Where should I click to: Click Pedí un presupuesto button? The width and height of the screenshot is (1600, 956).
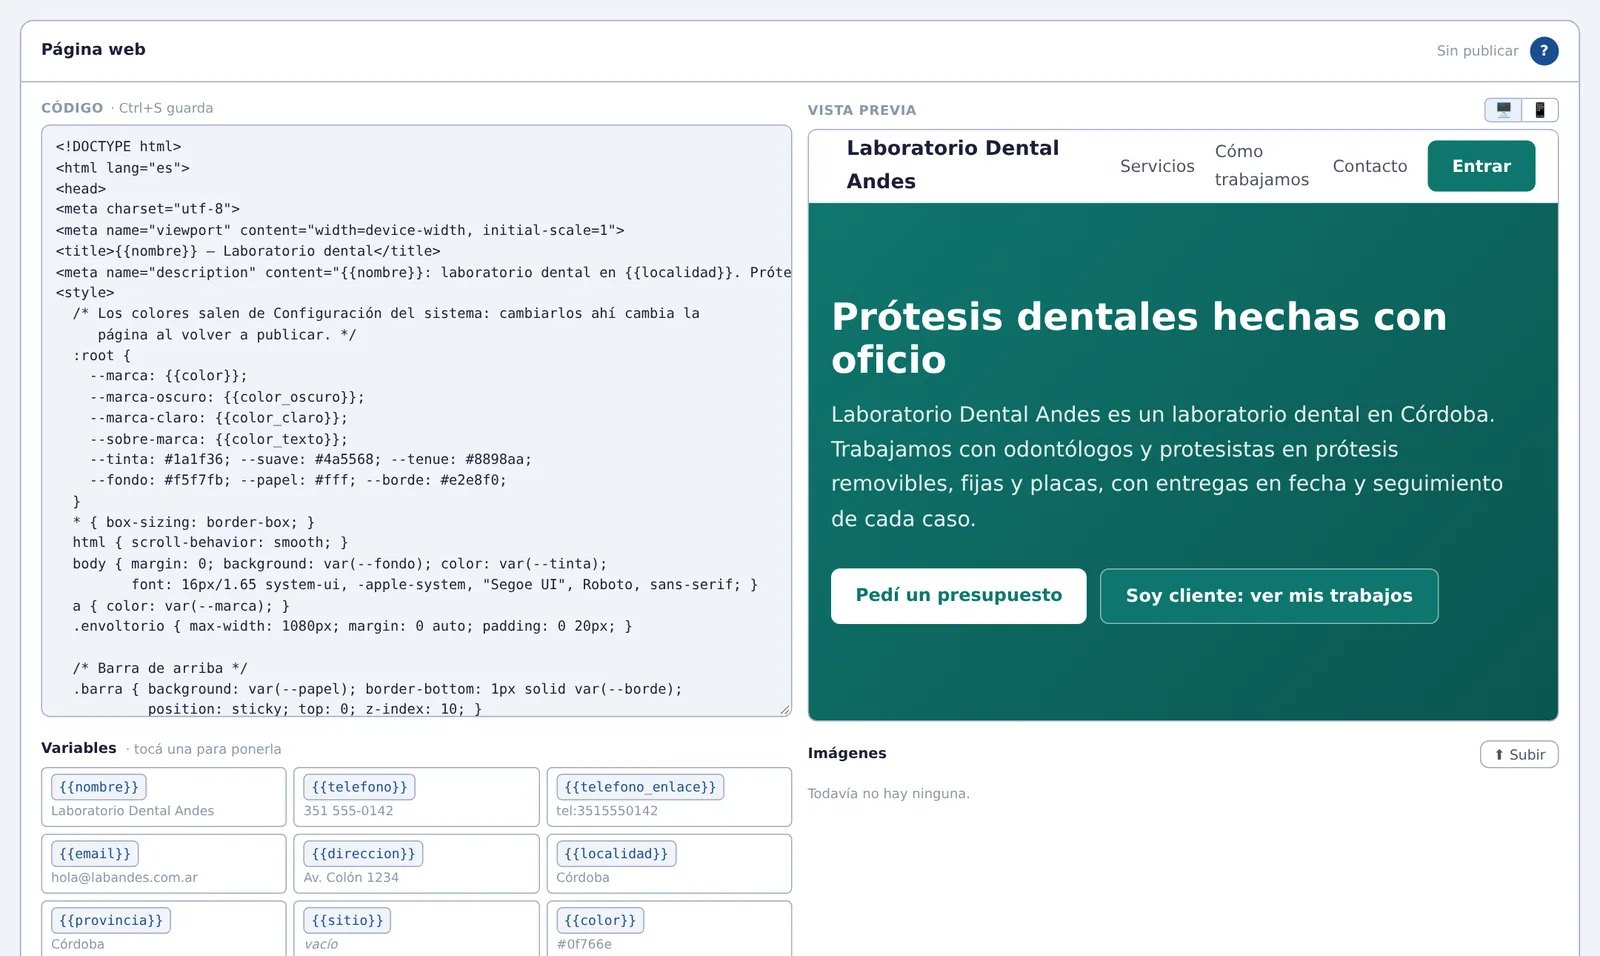pyautogui.click(x=959, y=596)
